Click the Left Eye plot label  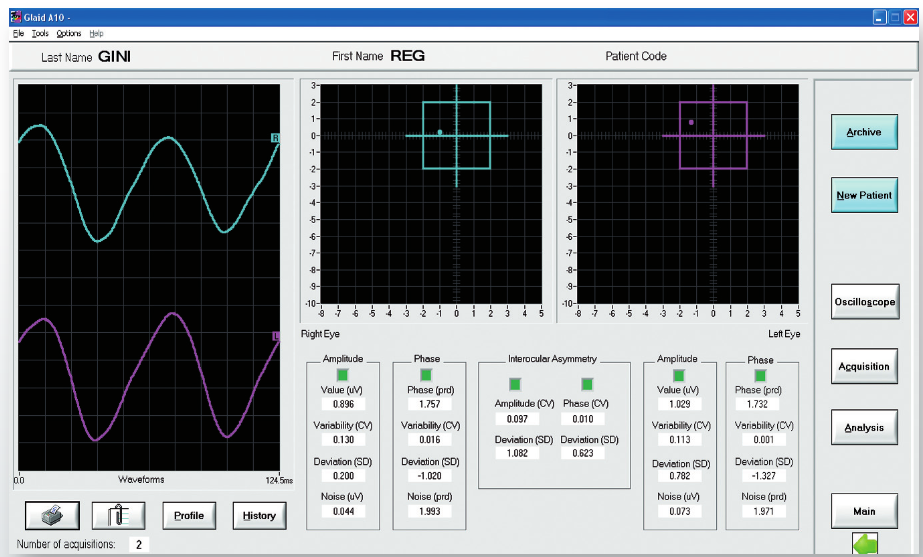point(784,334)
